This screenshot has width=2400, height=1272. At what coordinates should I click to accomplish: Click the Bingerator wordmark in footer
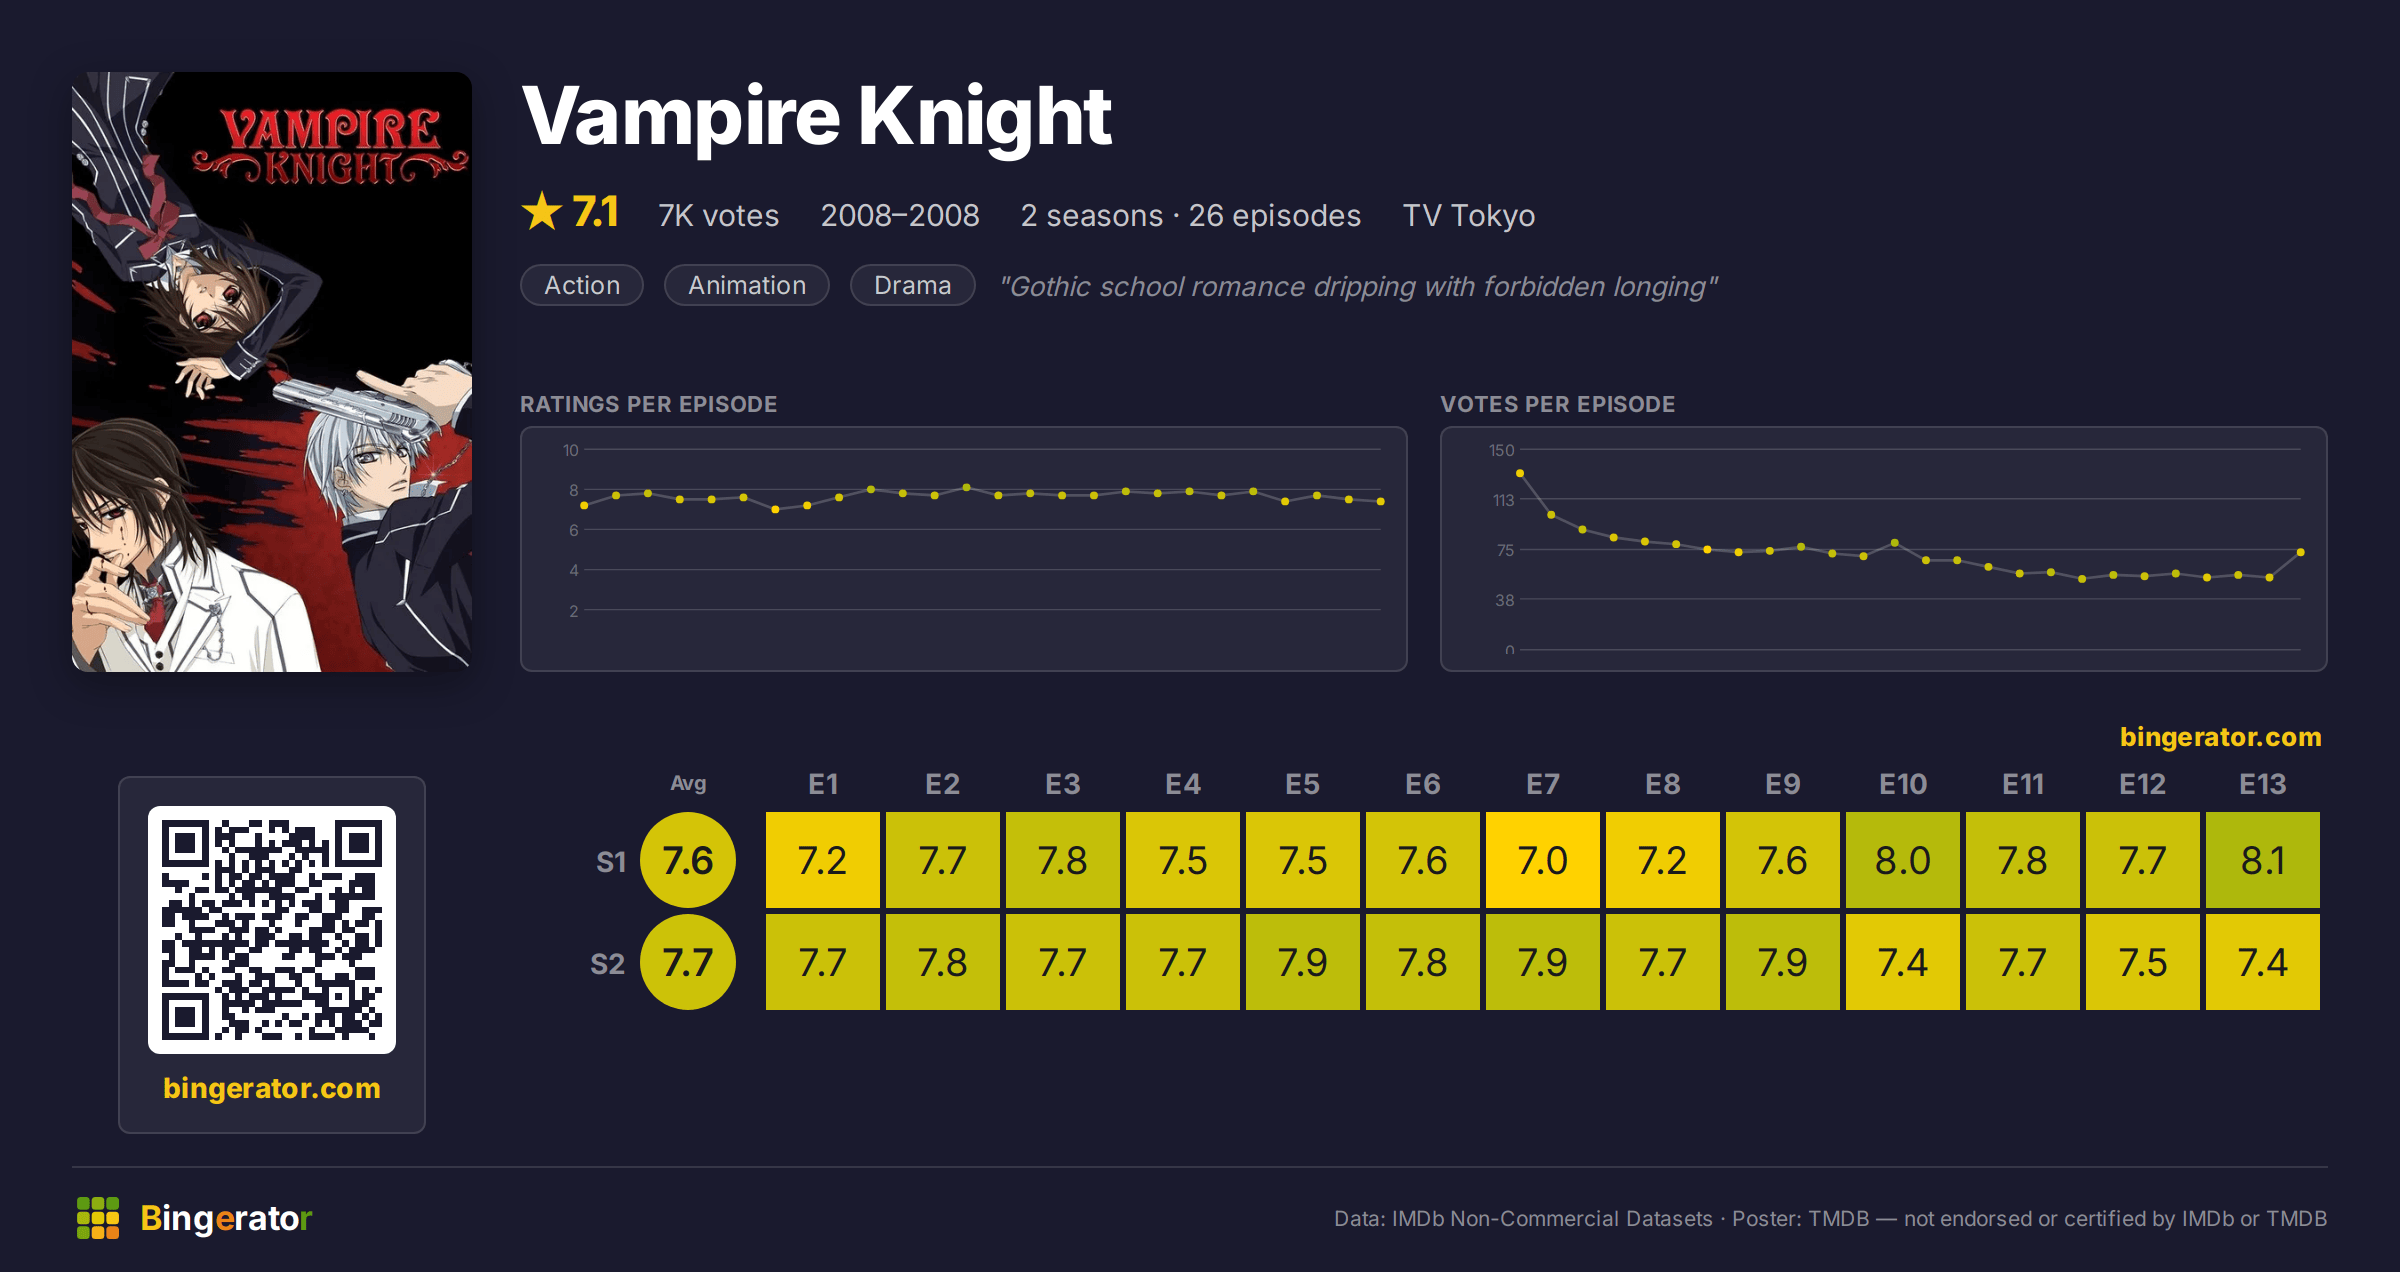[226, 1218]
